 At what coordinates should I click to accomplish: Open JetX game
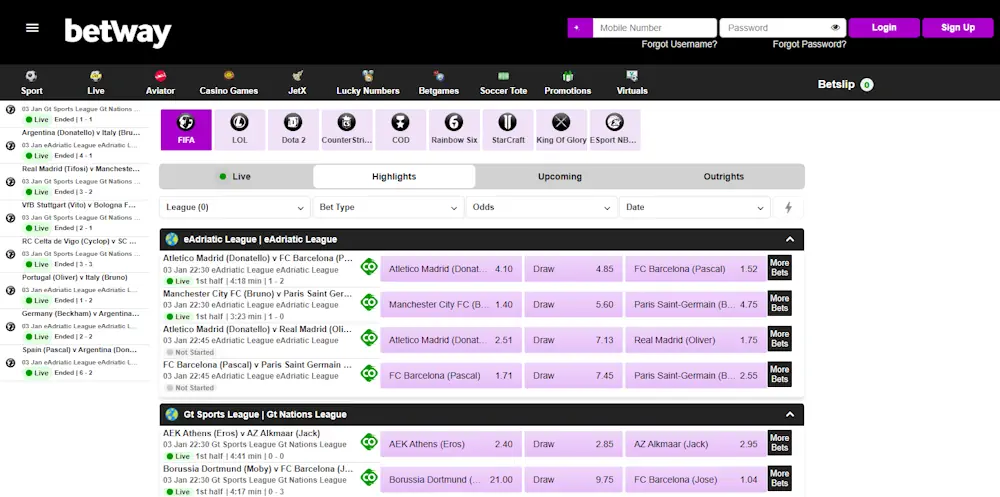tap(297, 83)
